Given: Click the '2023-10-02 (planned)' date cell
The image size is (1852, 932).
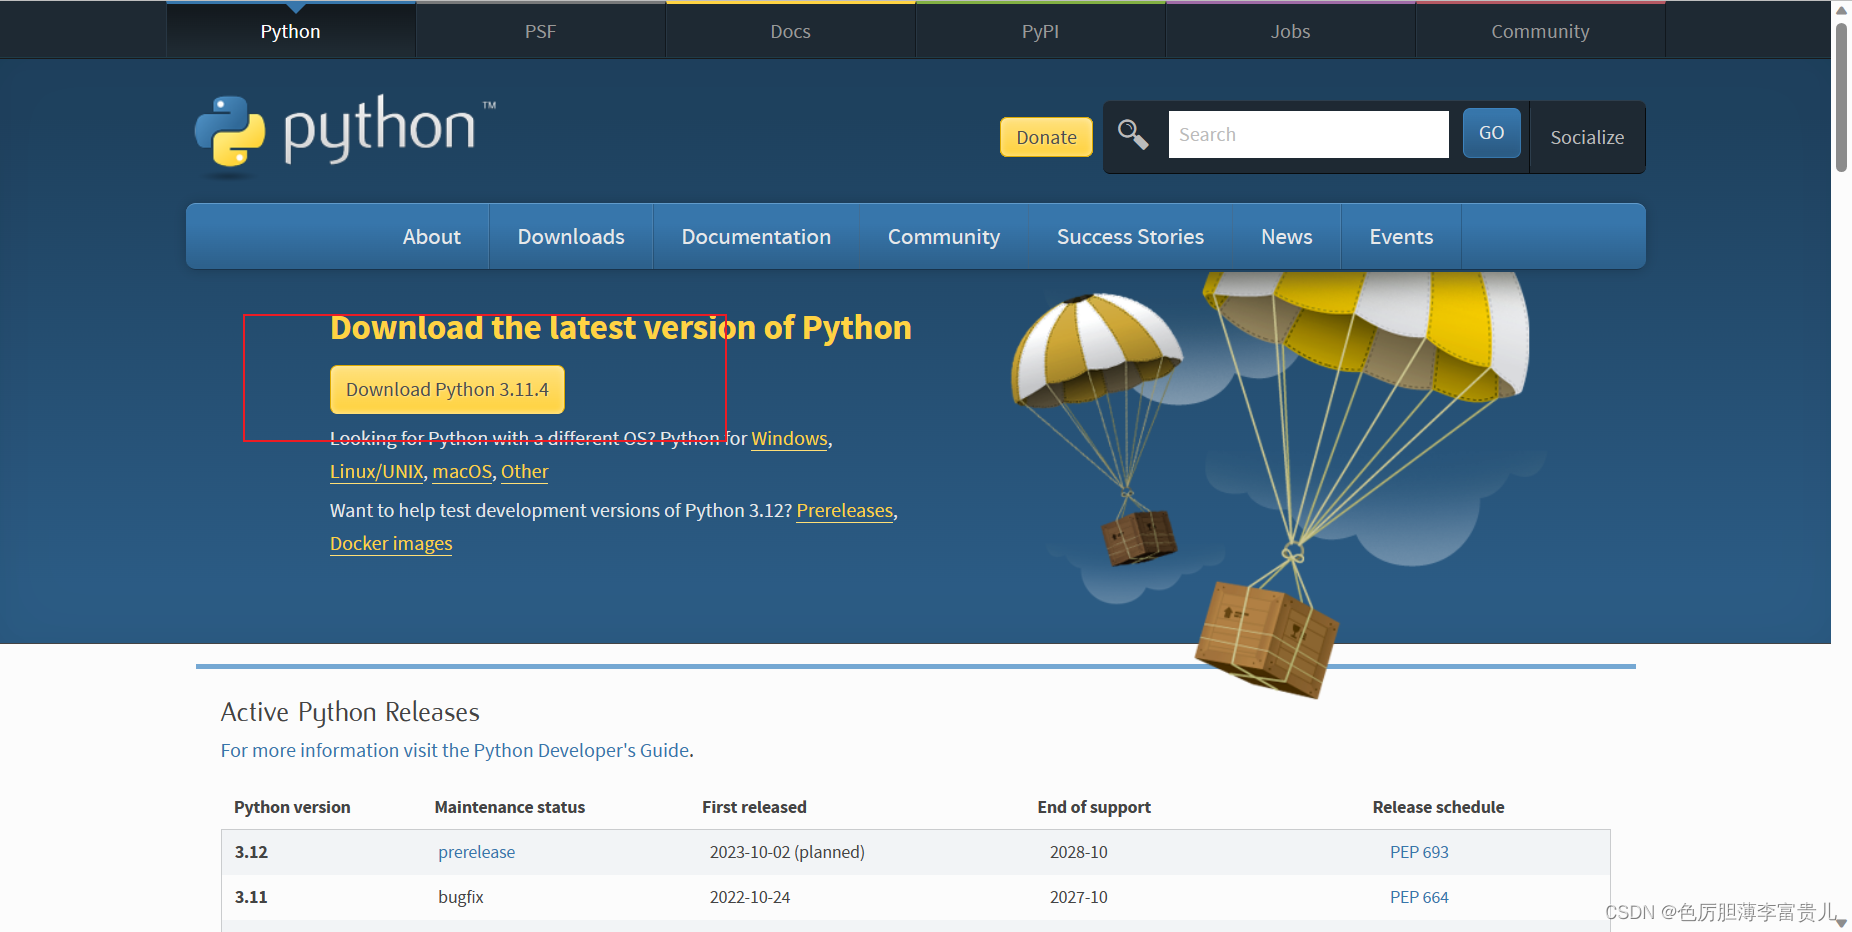Looking at the screenshot, I should pyautogui.click(x=787, y=852).
